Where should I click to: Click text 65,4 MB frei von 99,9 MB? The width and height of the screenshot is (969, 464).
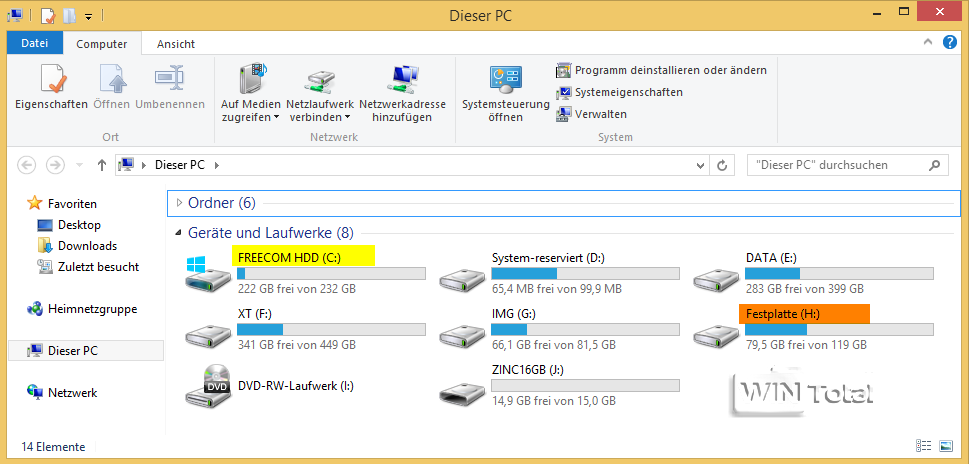click(x=557, y=289)
